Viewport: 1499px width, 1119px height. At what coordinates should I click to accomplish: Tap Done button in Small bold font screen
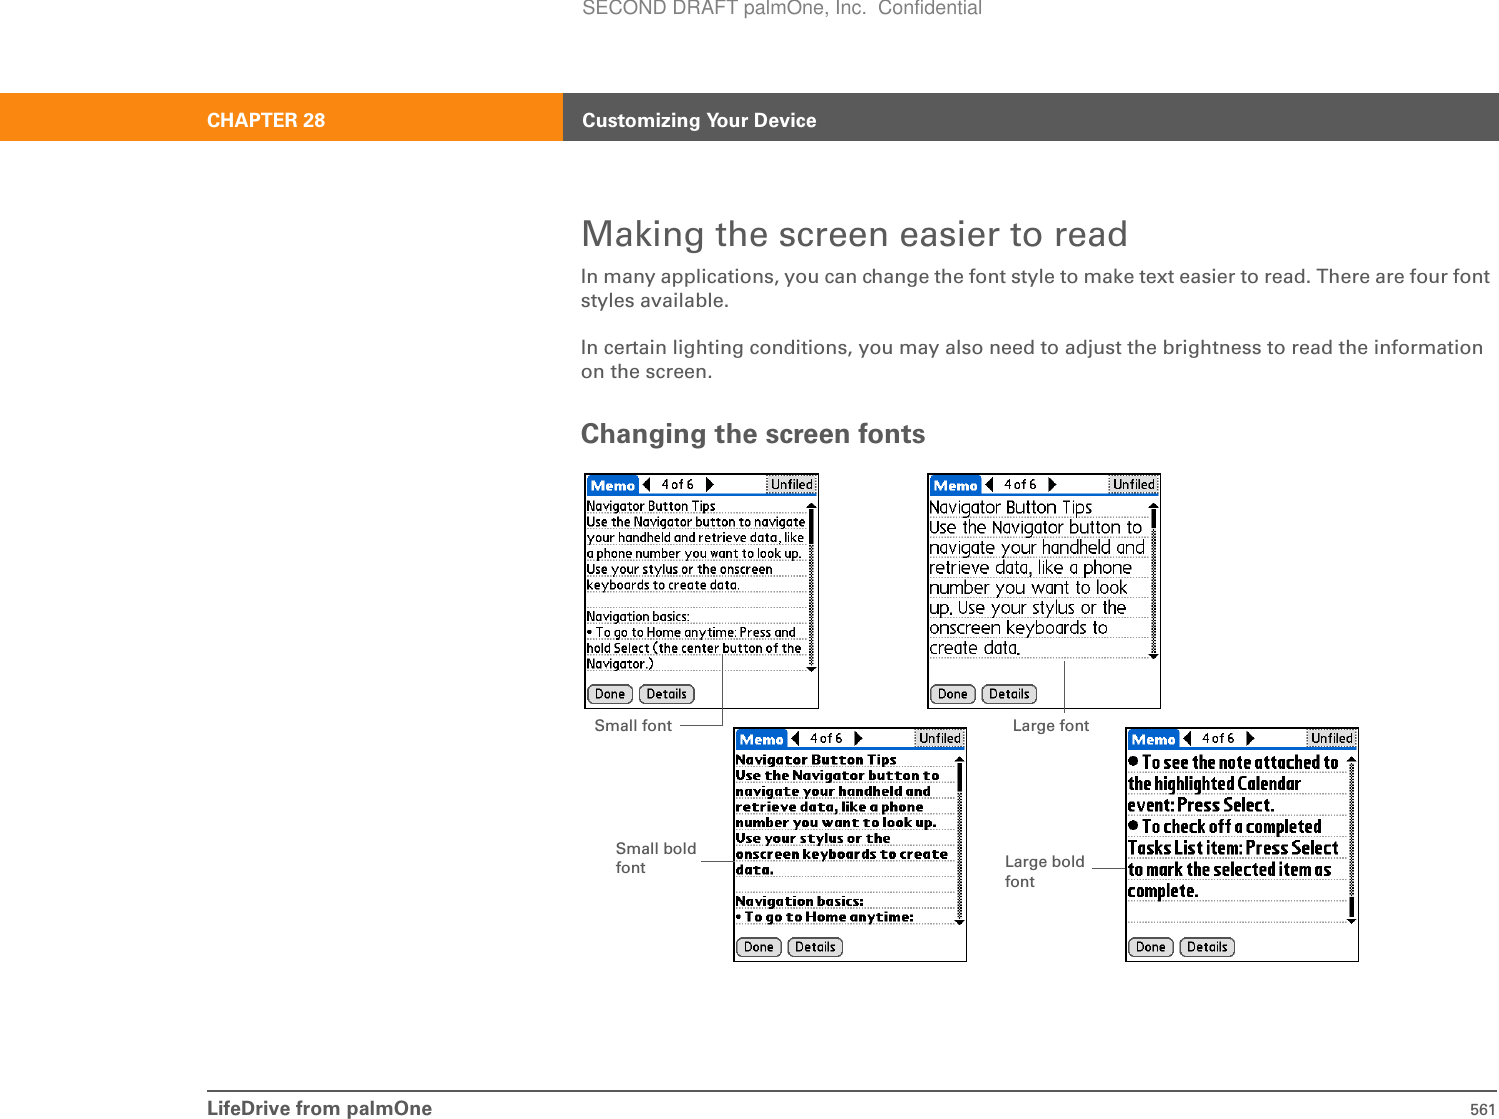[759, 947]
